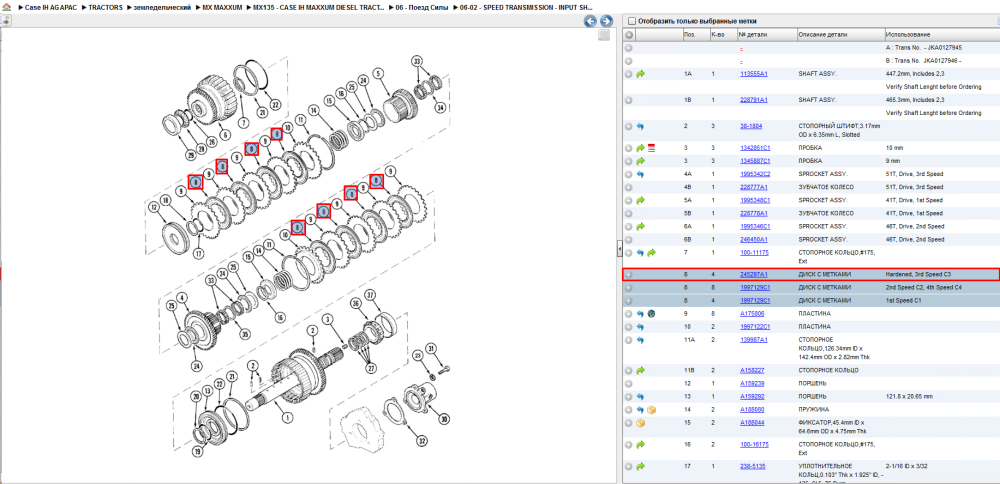This screenshot has width=1000, height=484.
Task: Click callout 34 in the diagram
Action: point(440,108)
